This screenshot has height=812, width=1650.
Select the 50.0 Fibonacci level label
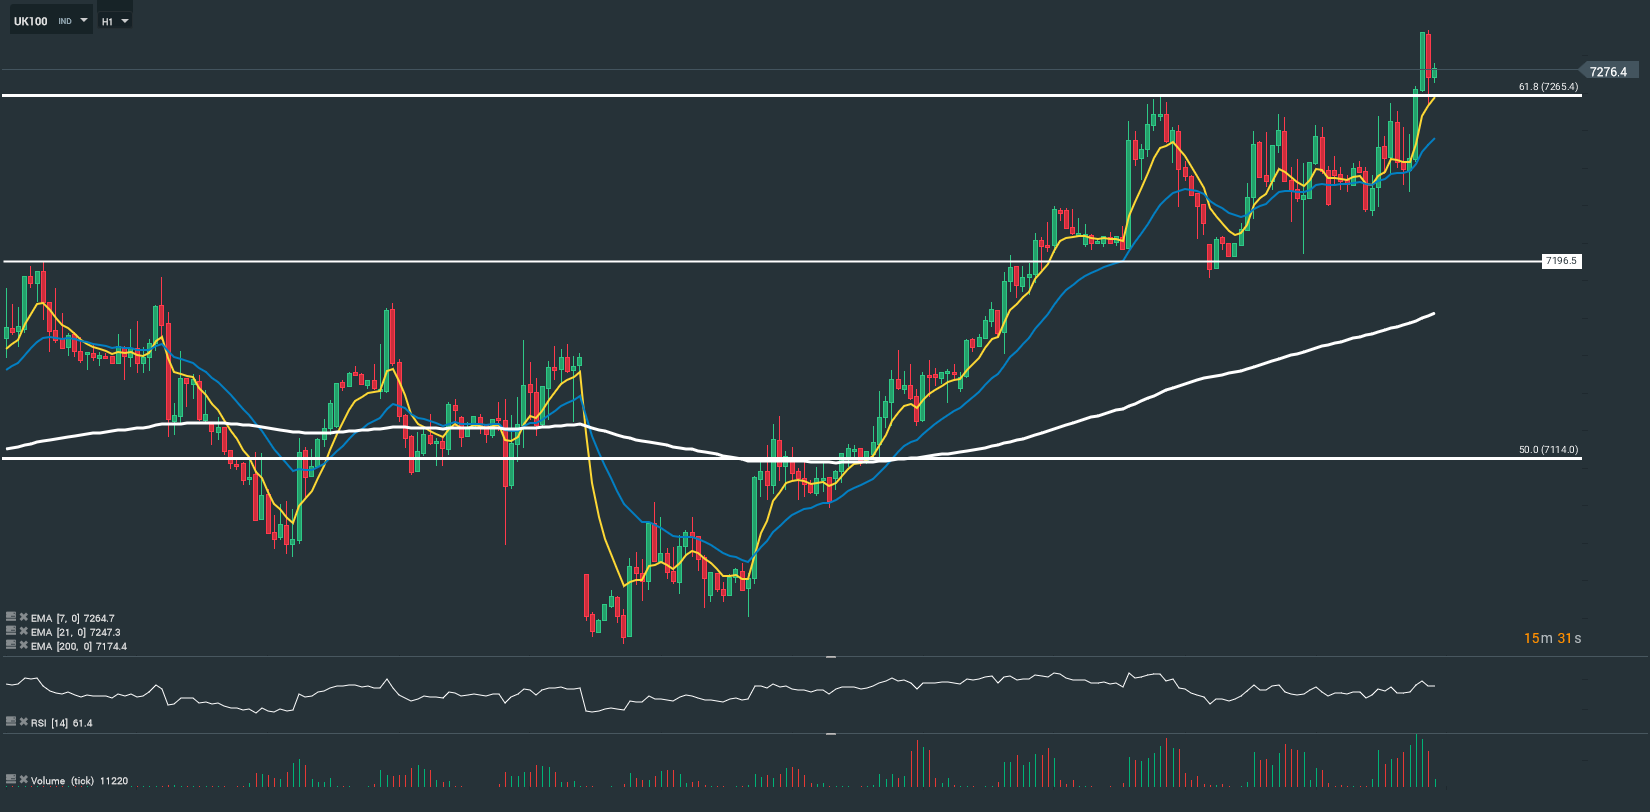(1548, 450)
